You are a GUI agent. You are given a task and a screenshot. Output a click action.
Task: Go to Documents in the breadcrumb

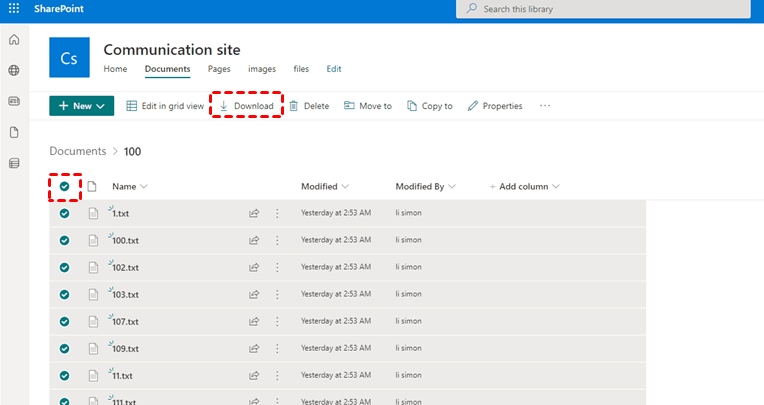point(77,151)
